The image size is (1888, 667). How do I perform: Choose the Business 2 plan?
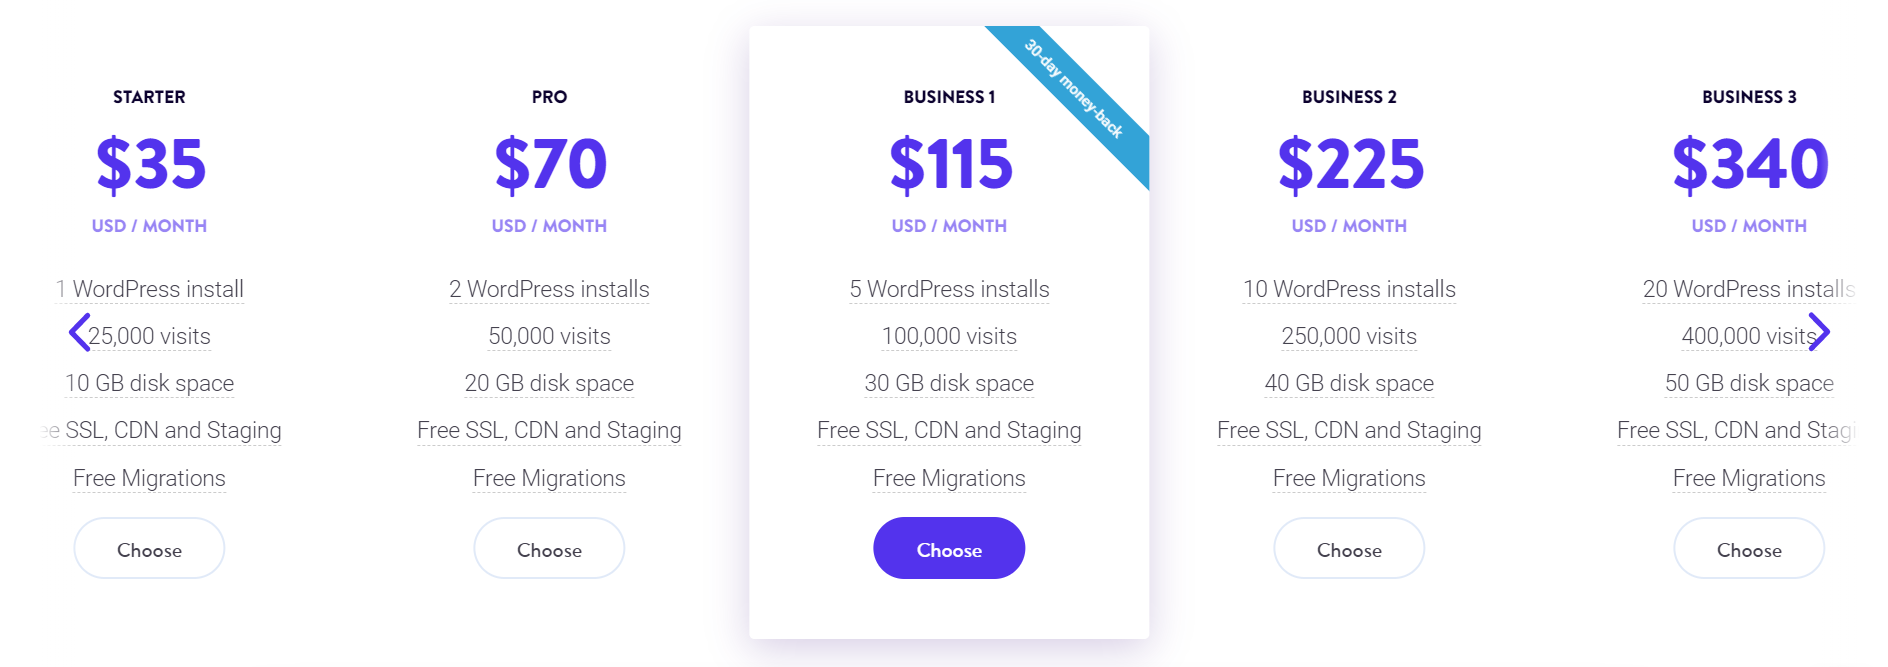[1349, 549]
